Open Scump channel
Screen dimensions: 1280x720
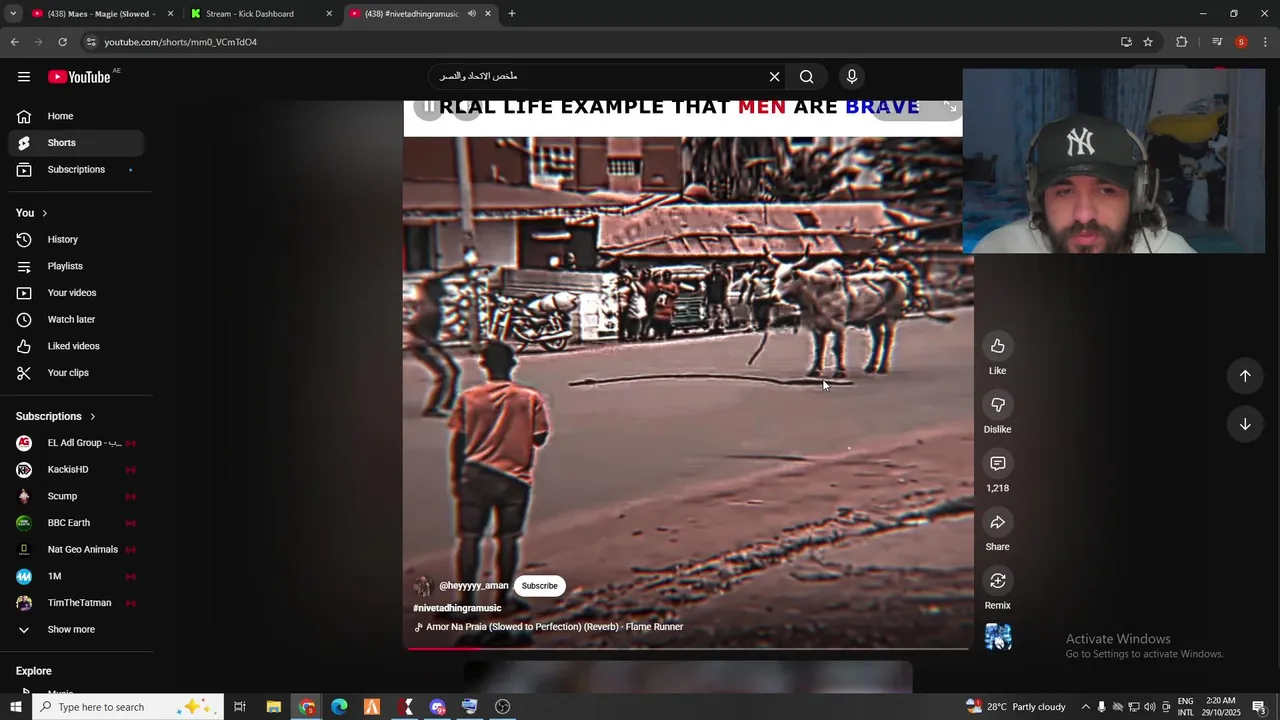click(76, 496)
